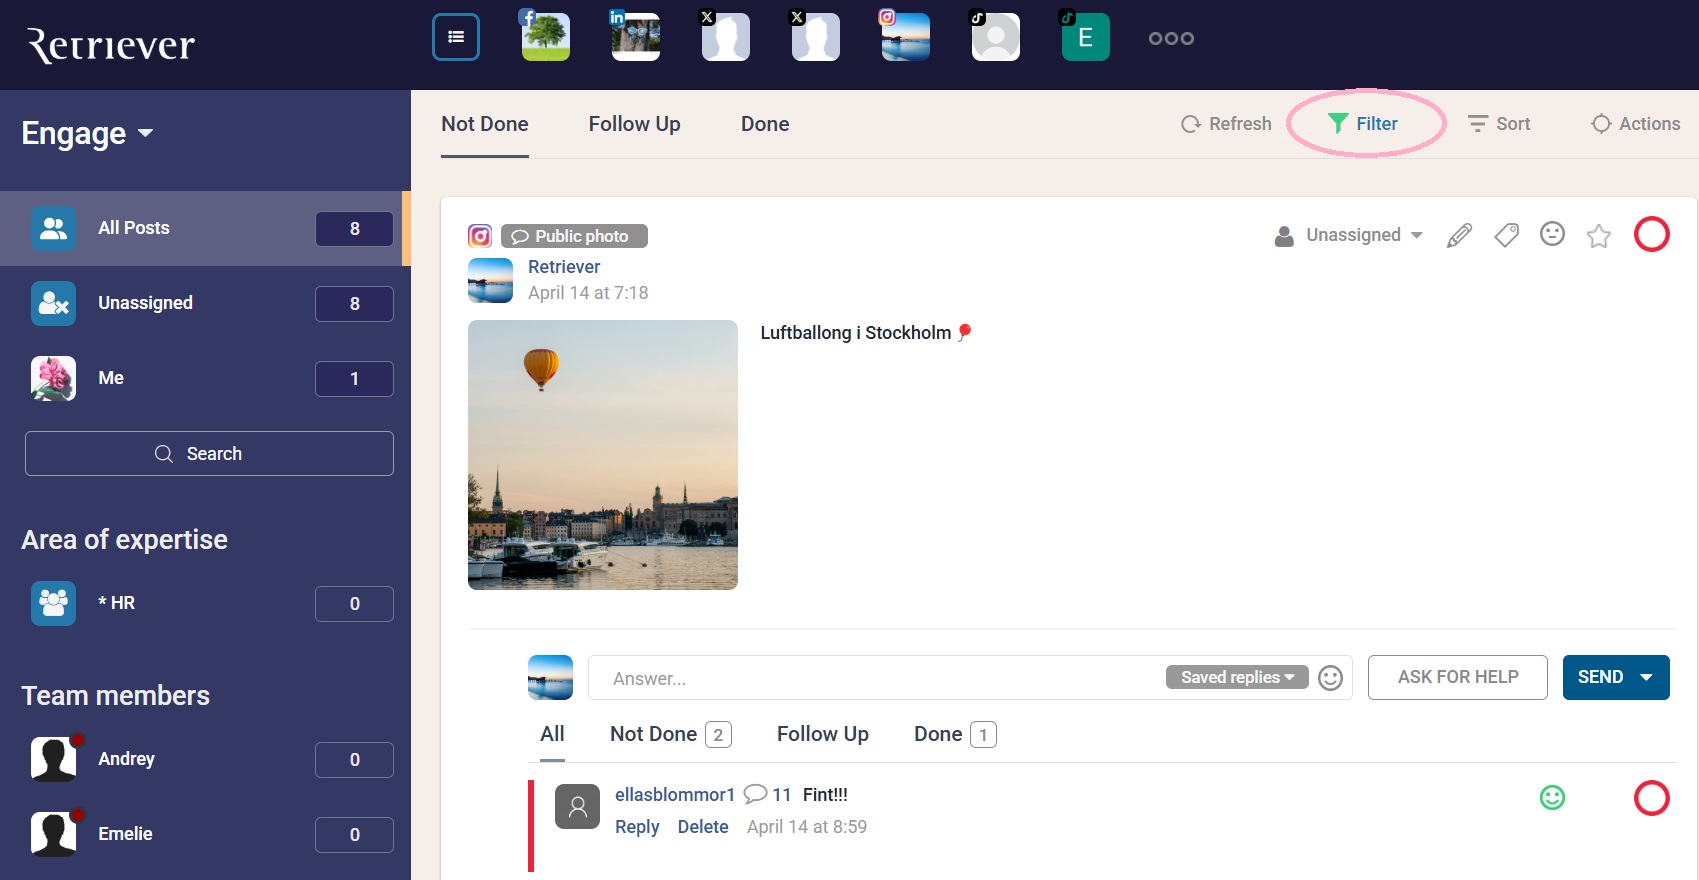Click Emelie's avatar in Team members
Viewport: 1699px width, 880px height.
pyautogui.click(x=53, y=834)
